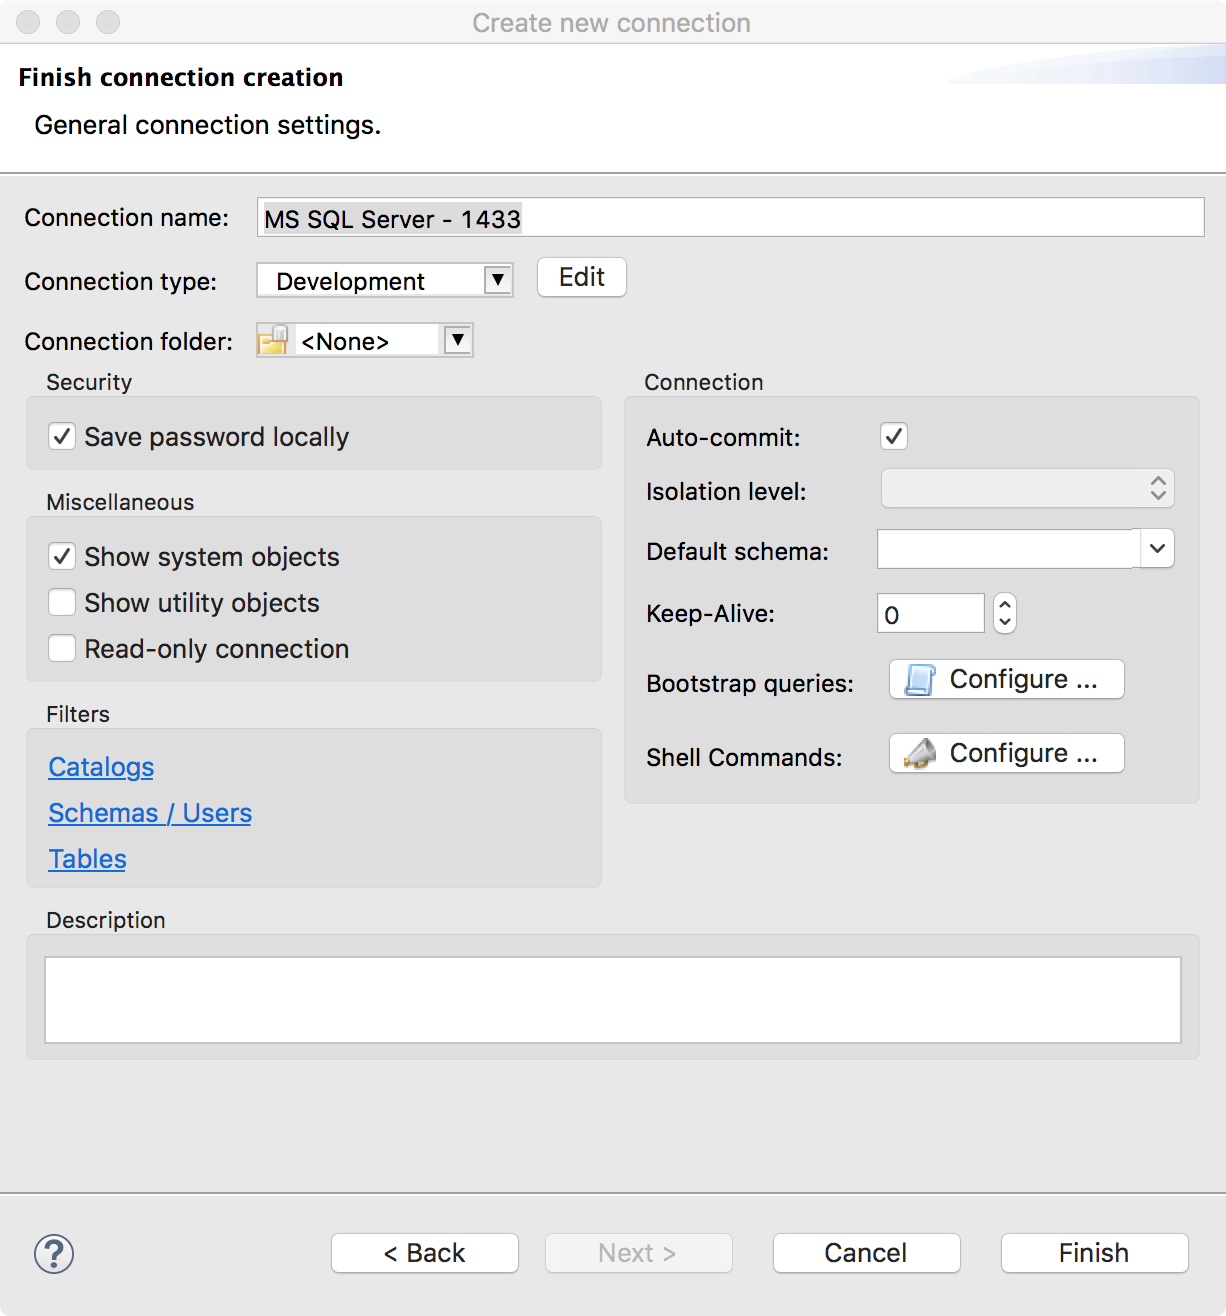Open the Connection type dropdown
This screenshot has width=1226, height=1316.
pos(385,280)
